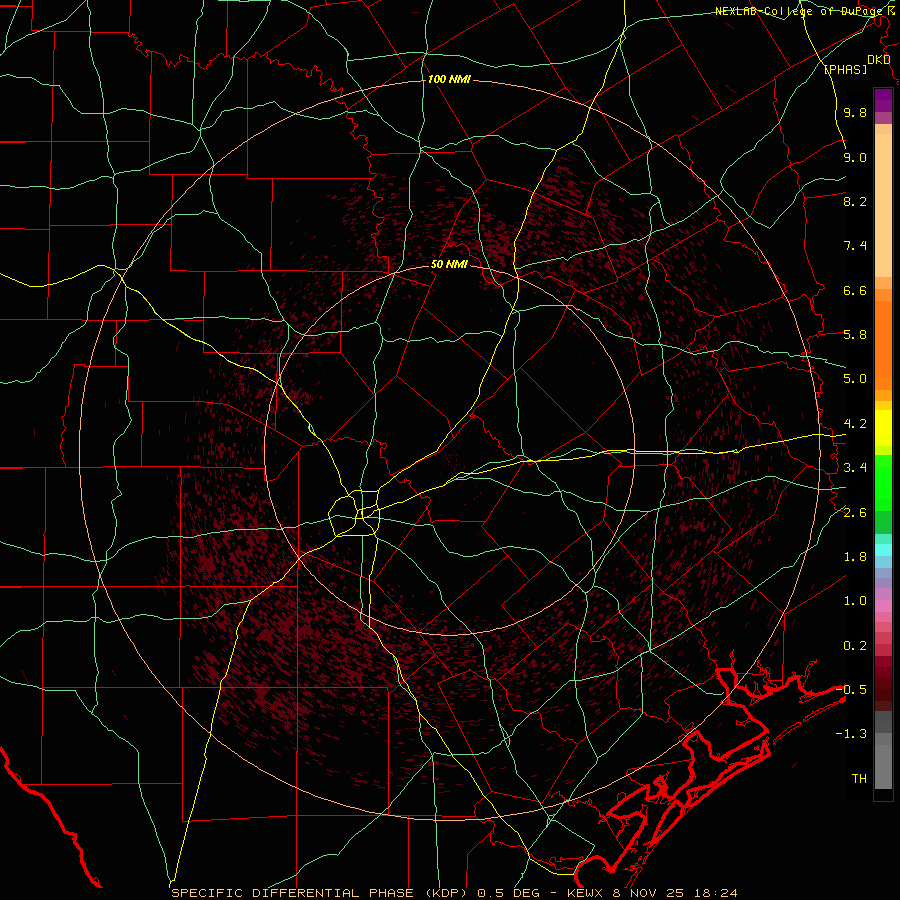The width and height of the screenshot is (900, 900).
Task: Click the 5.8 scale value
Action: [x=855, y=335]
